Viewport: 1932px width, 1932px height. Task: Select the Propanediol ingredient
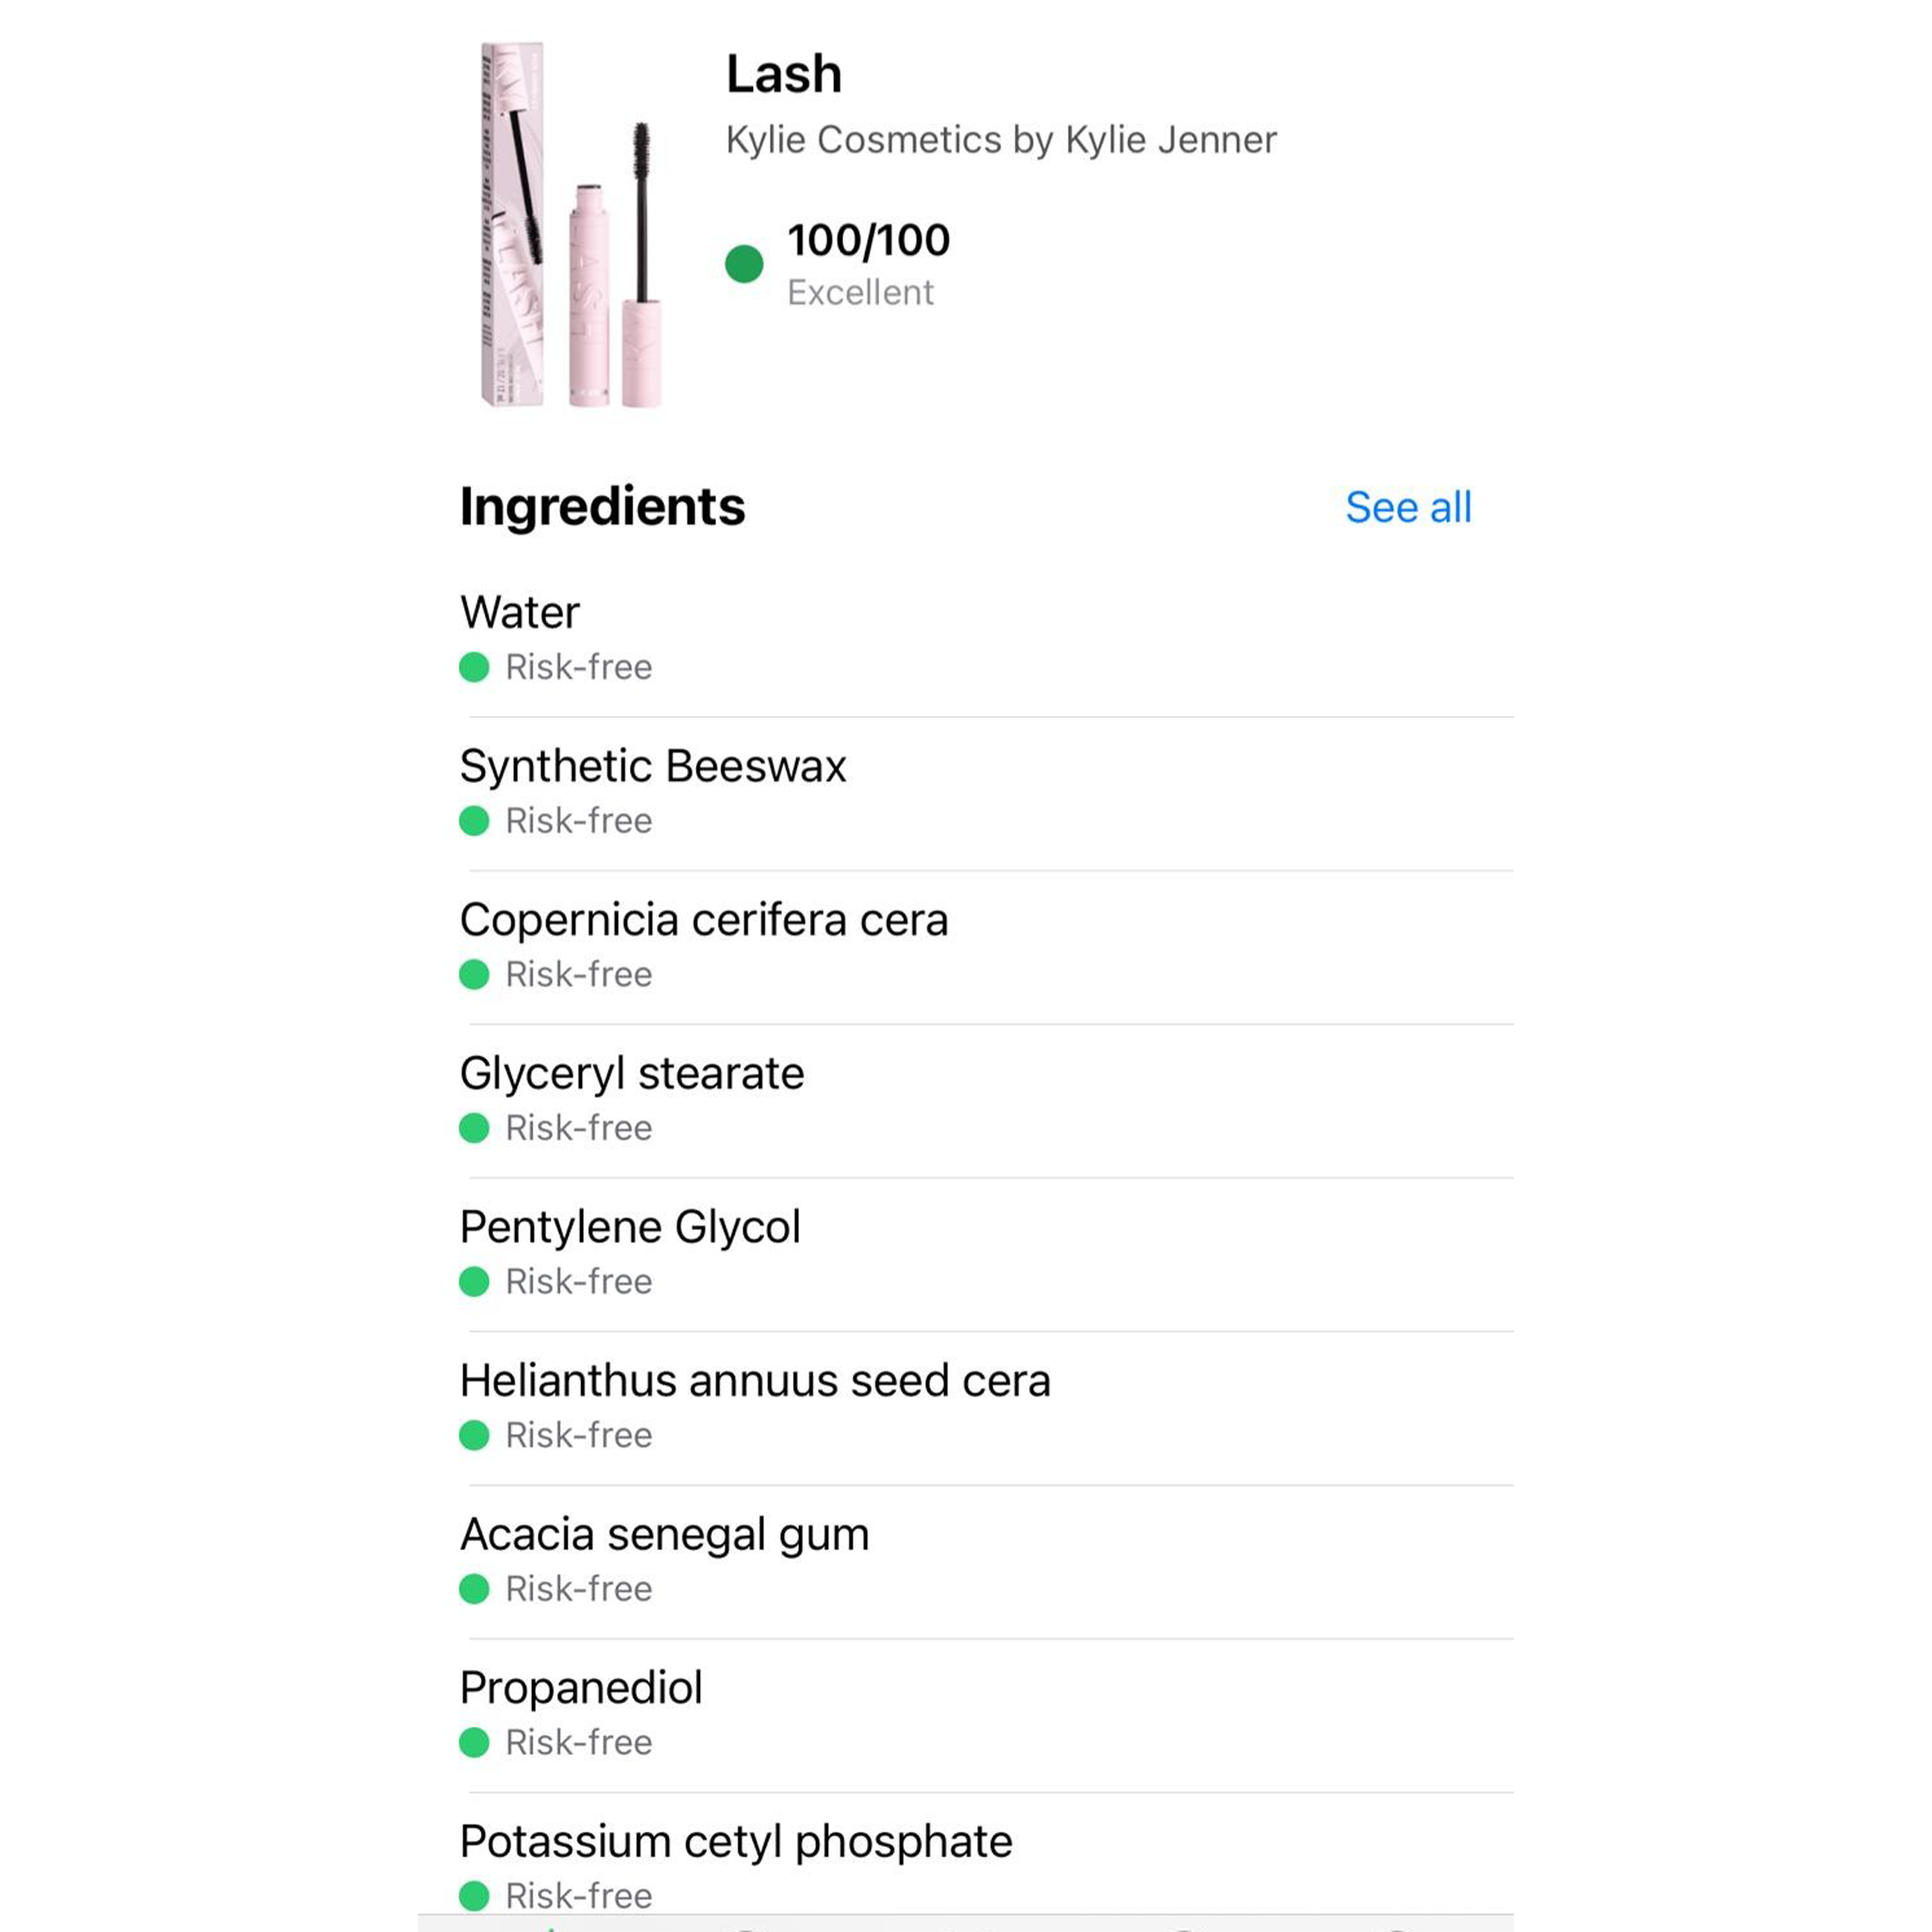click(965, 1715)
